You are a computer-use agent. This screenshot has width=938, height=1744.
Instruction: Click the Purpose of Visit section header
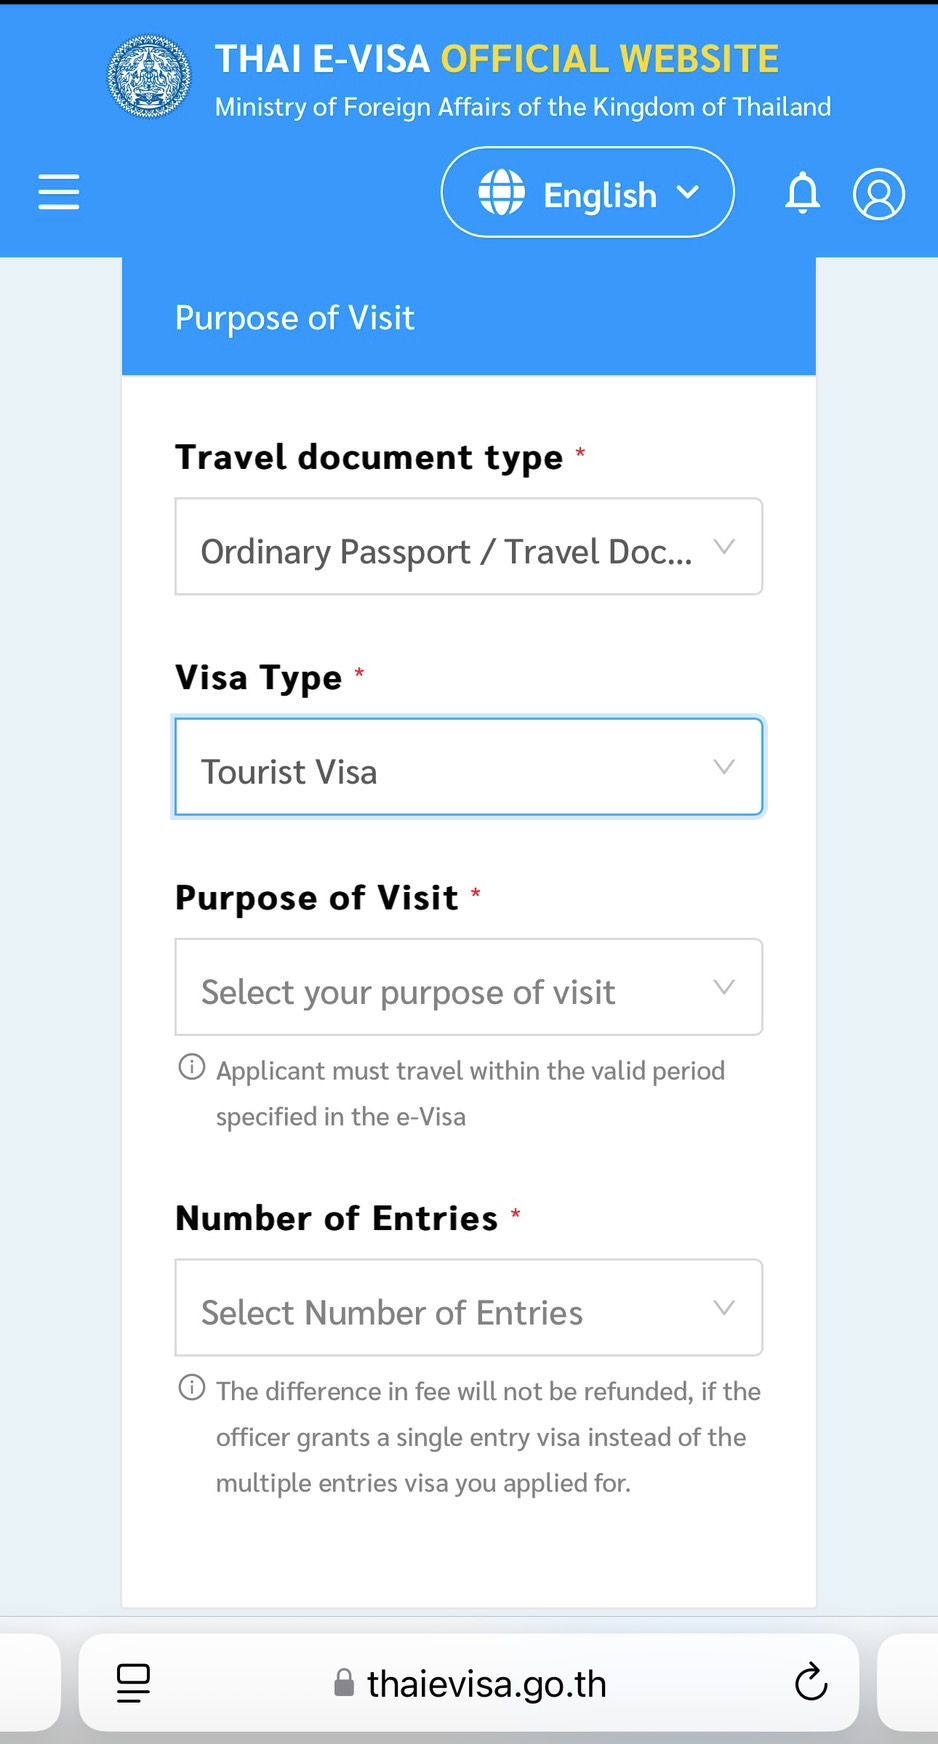[x=295, y=318]
